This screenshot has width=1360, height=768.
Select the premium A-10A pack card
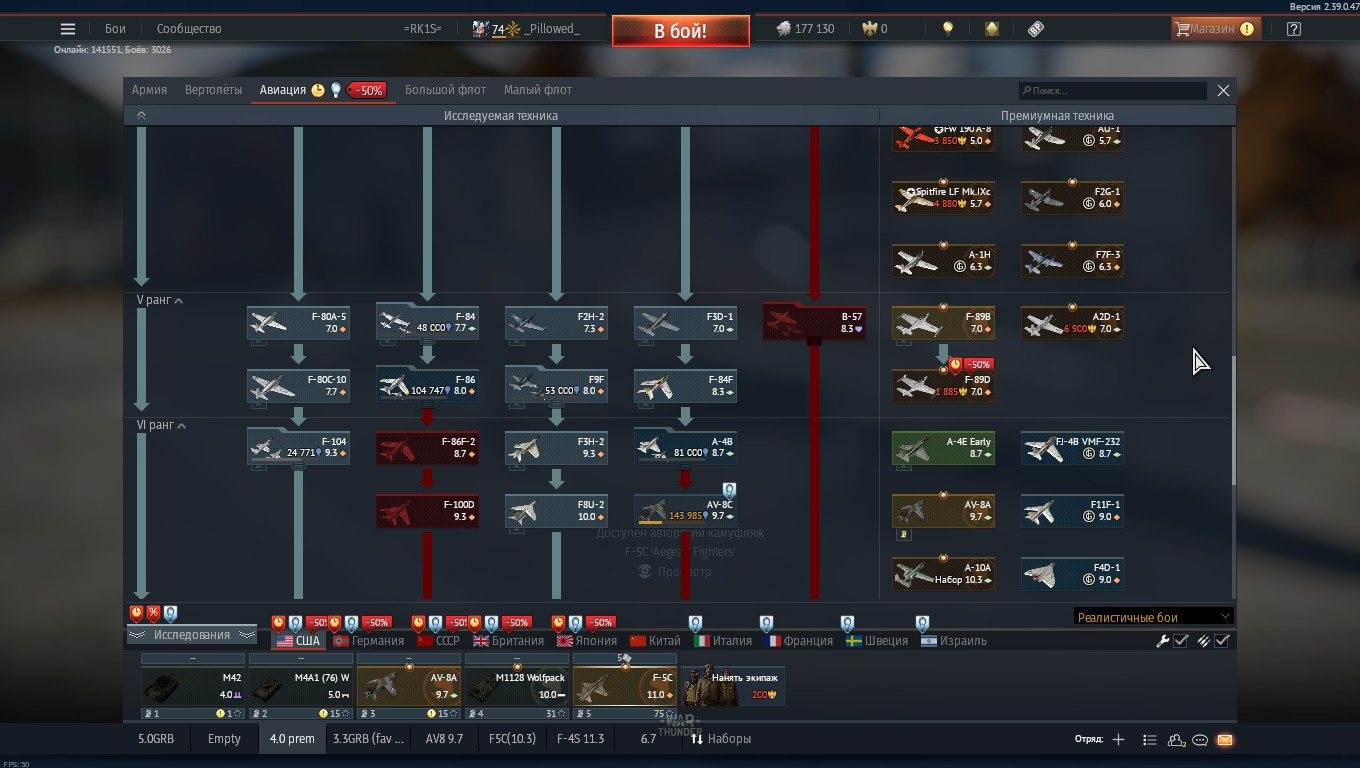pyautogui.click(x=943, y=574)
